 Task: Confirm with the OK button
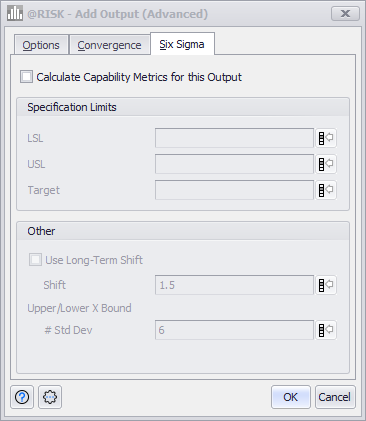pyautogui.click(x=291, y=397)
